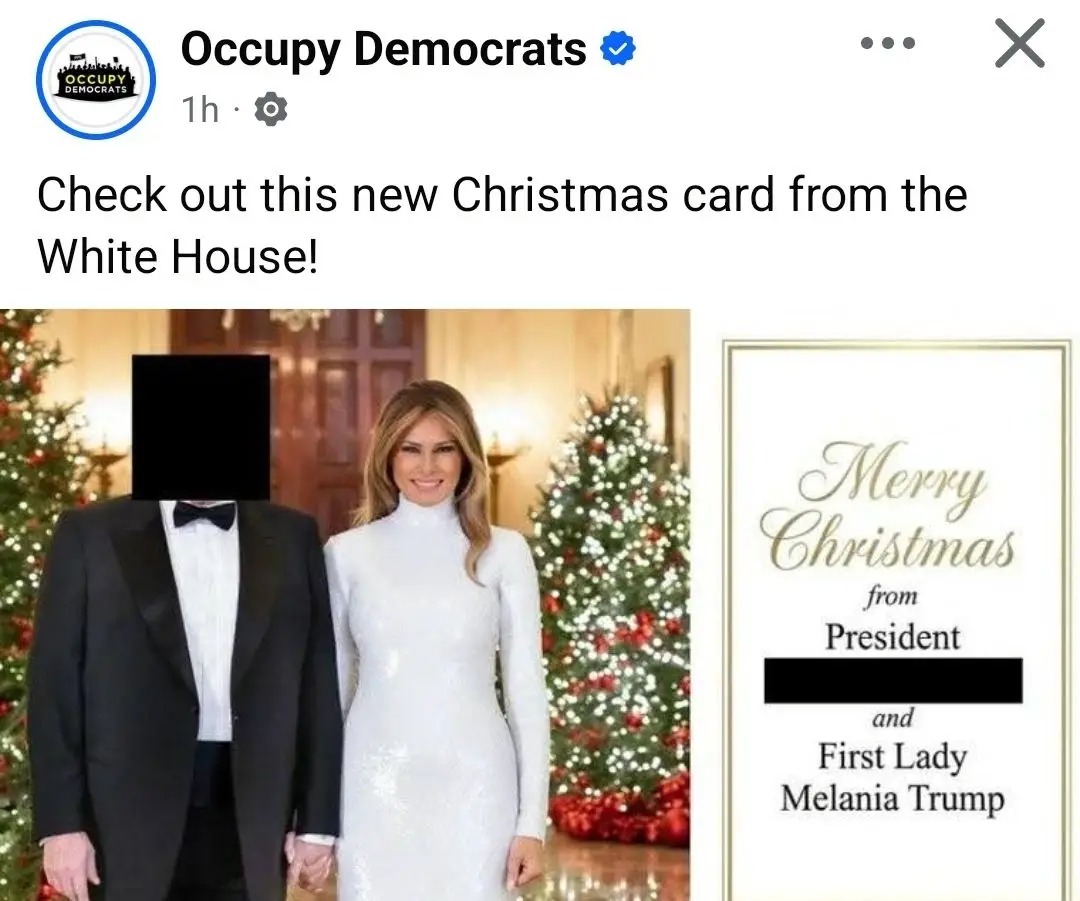The width and height of the screenshot is (1080, 901).
Task: Close the post with the X
Action: pos(1019,43)
